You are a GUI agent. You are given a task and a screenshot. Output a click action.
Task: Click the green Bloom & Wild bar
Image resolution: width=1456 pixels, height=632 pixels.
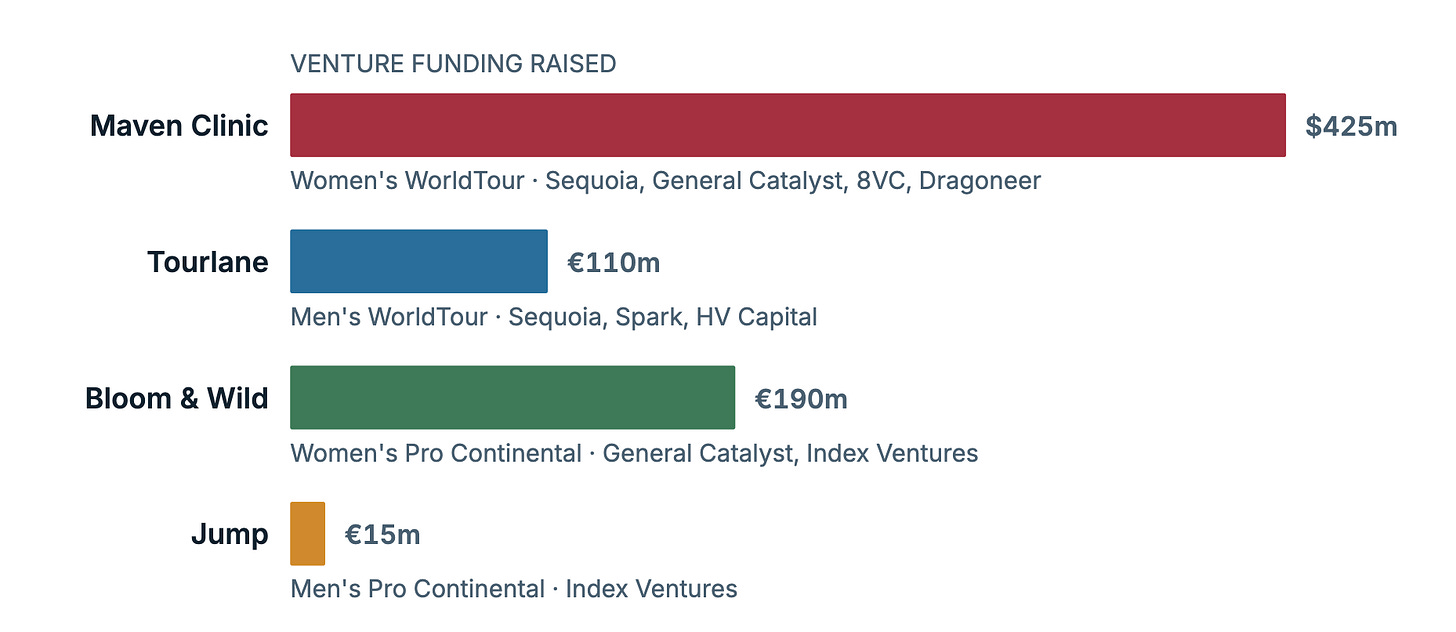512,397
